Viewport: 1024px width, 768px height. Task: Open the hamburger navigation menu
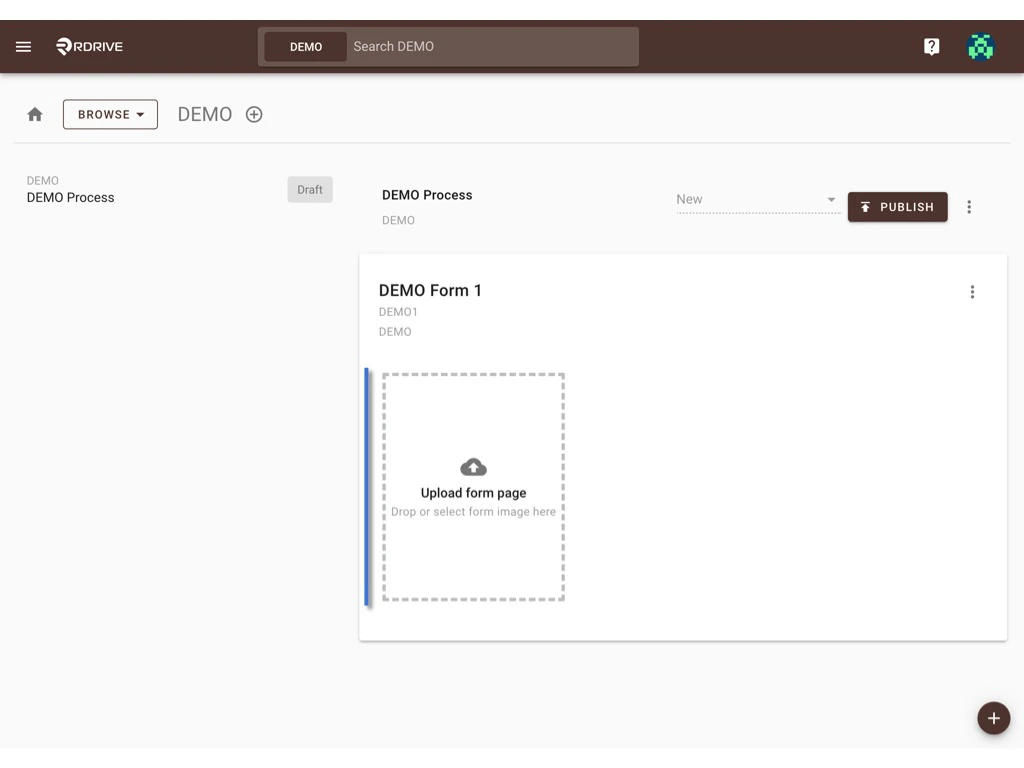pos(23,46)
